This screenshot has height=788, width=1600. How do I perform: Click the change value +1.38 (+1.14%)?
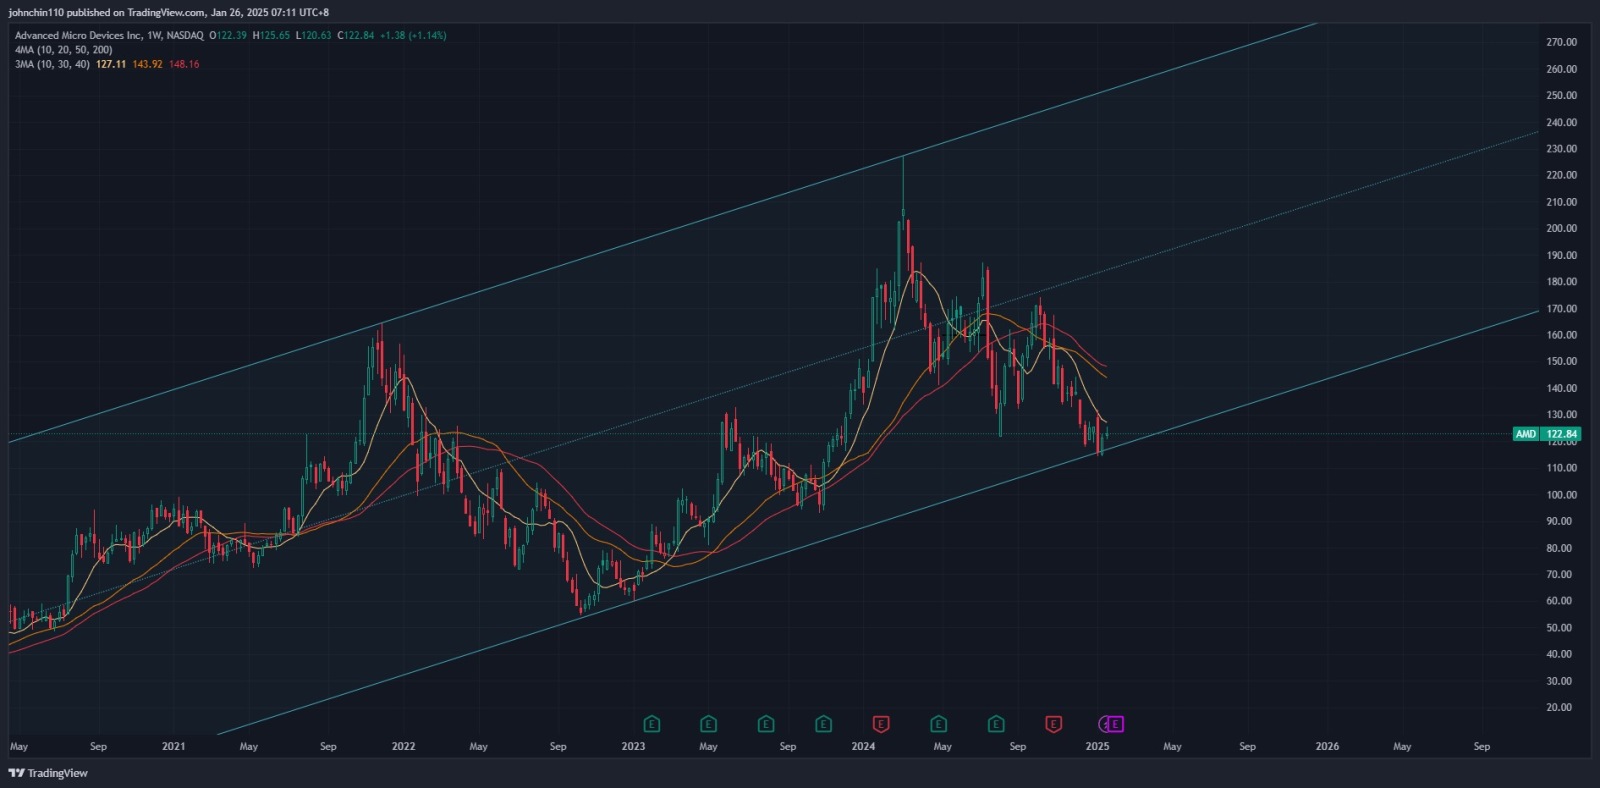coord(413,35)
